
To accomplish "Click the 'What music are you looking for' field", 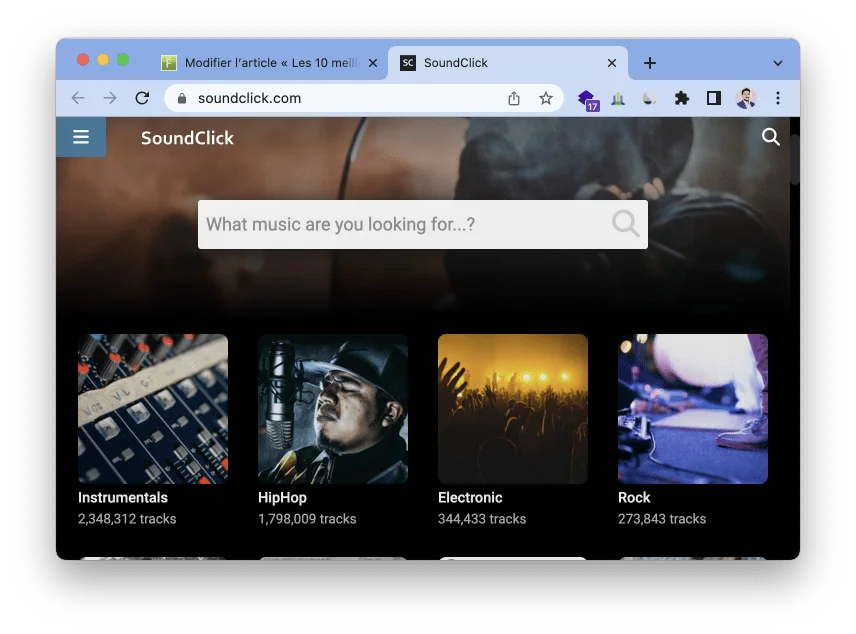I will point(423,224).
